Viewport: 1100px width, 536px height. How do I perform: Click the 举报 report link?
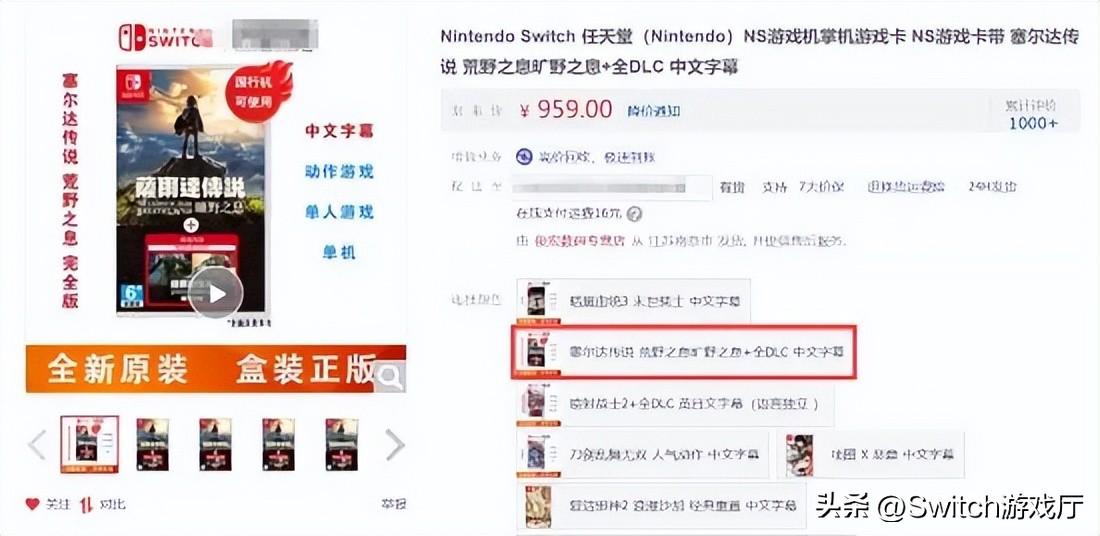click(394, 504)
